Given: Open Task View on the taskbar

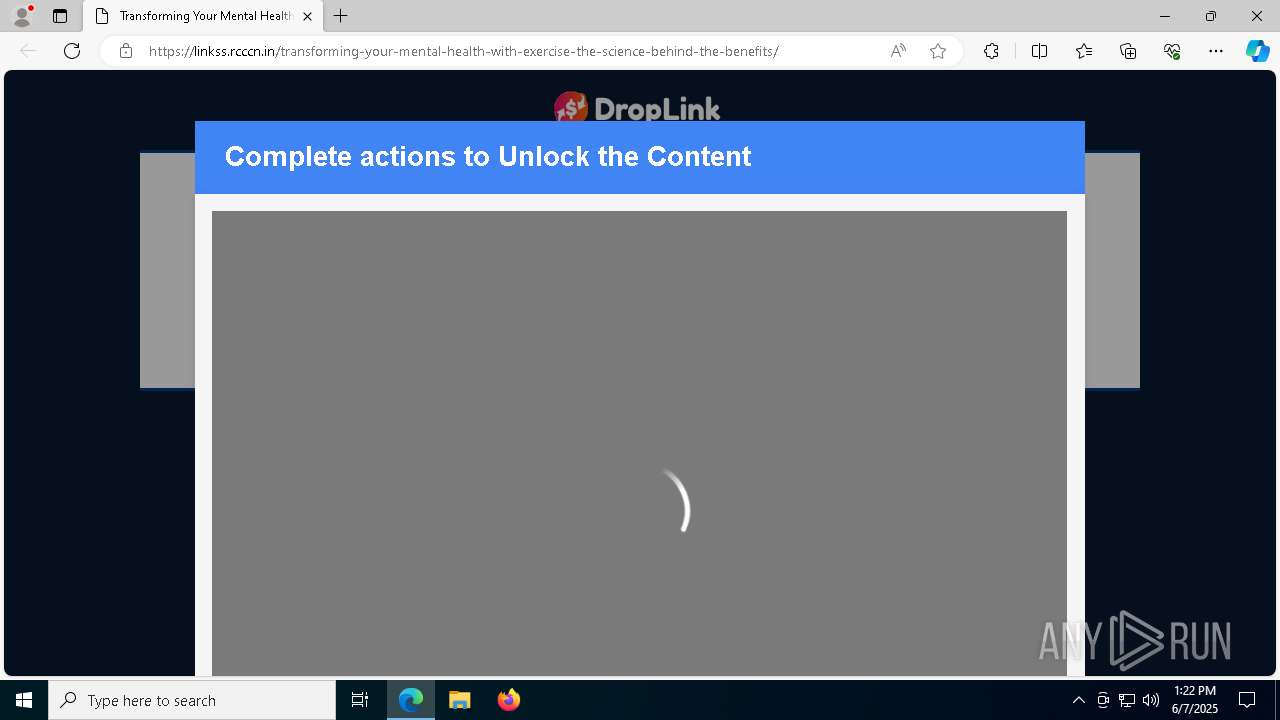Looking at the screenshot, I should tap(360, 700).
